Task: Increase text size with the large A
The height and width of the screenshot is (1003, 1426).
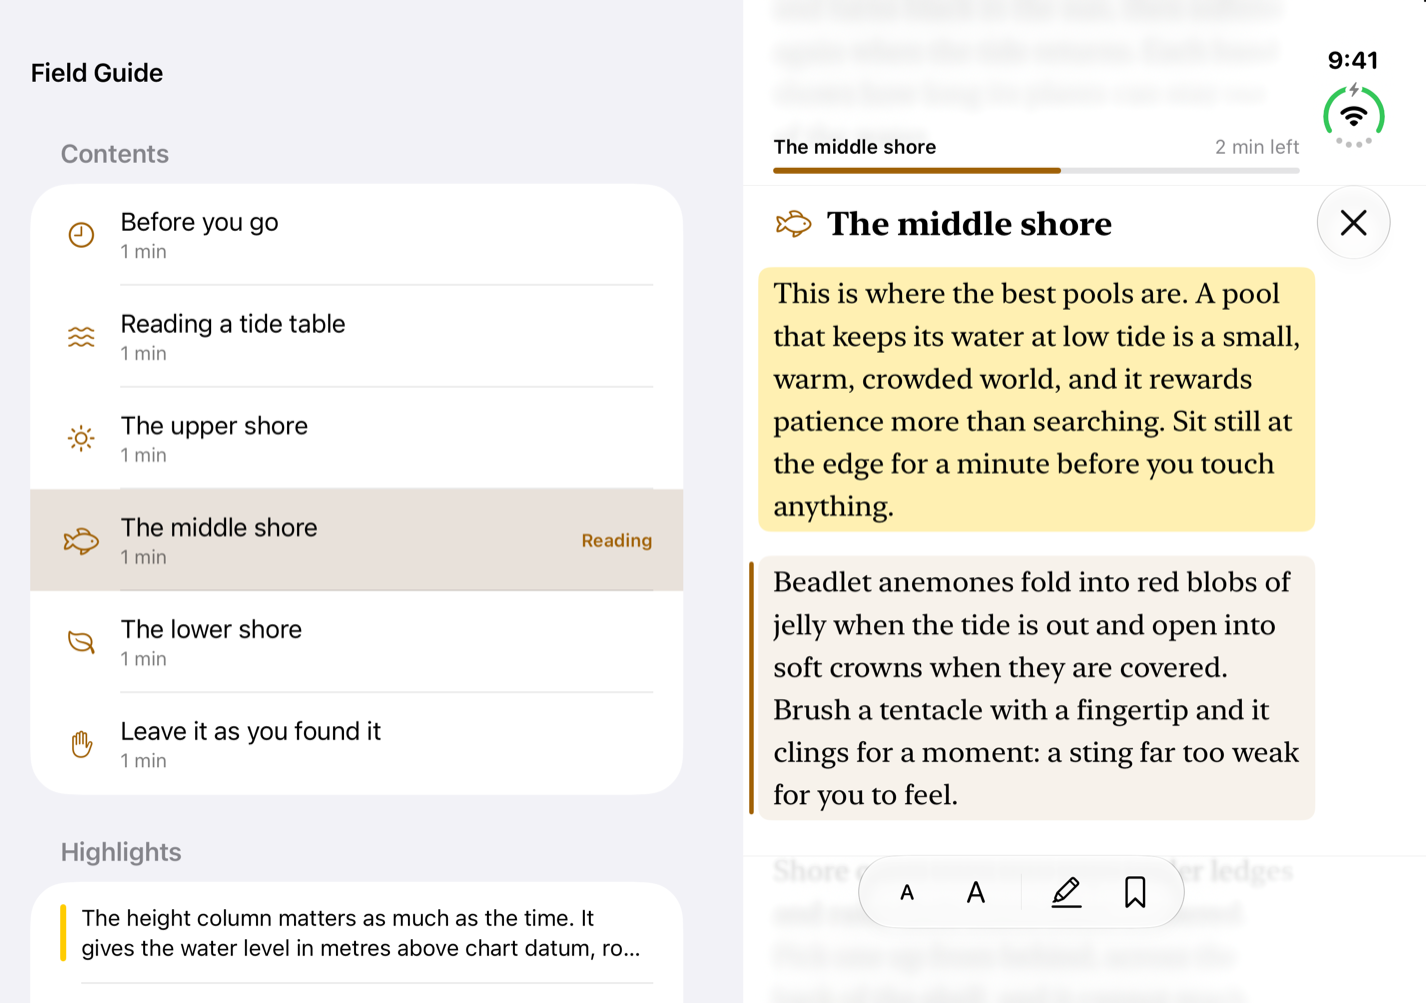Action: pyautogui.click(x=976, y=892)
